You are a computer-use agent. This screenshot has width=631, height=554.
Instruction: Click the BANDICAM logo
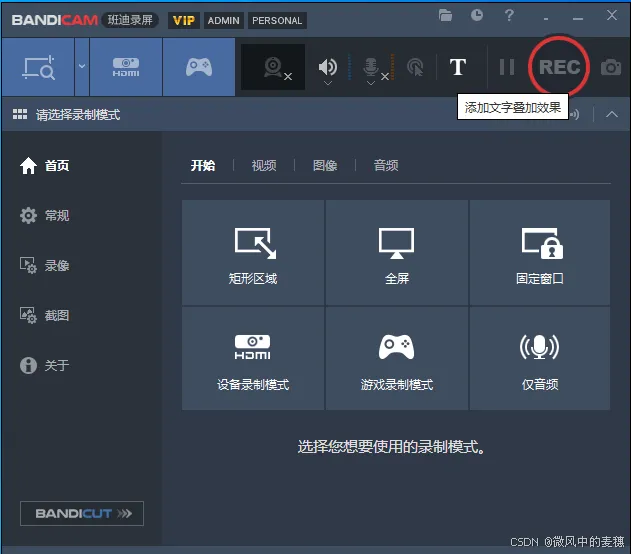pos(55,20)
